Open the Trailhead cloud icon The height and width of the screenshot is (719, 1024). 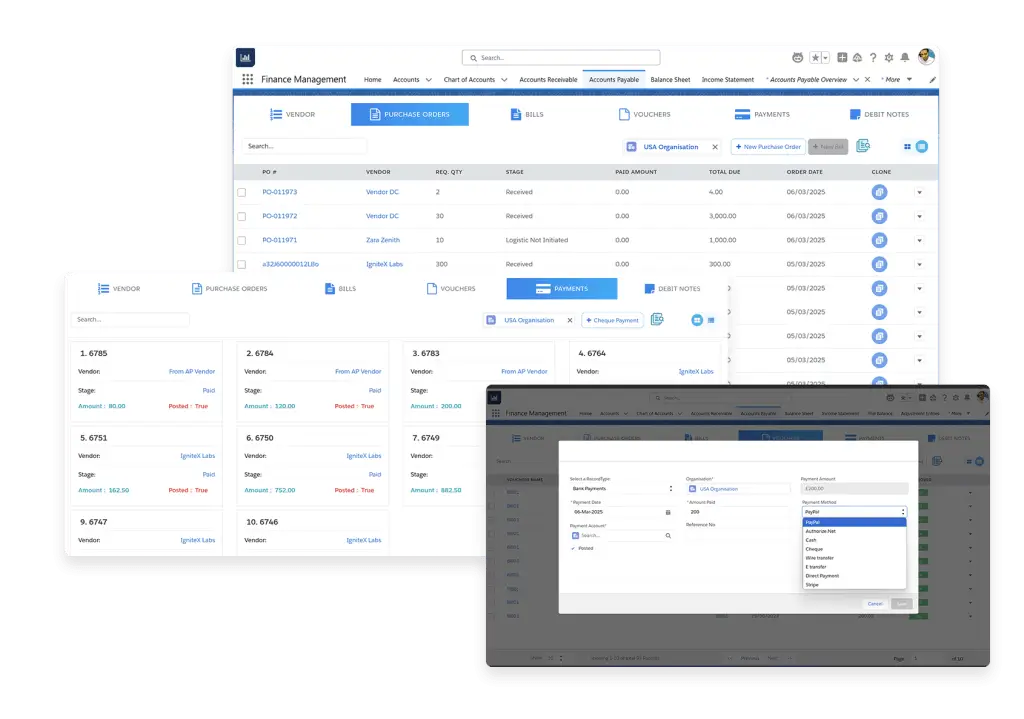(x=857, y=57)
